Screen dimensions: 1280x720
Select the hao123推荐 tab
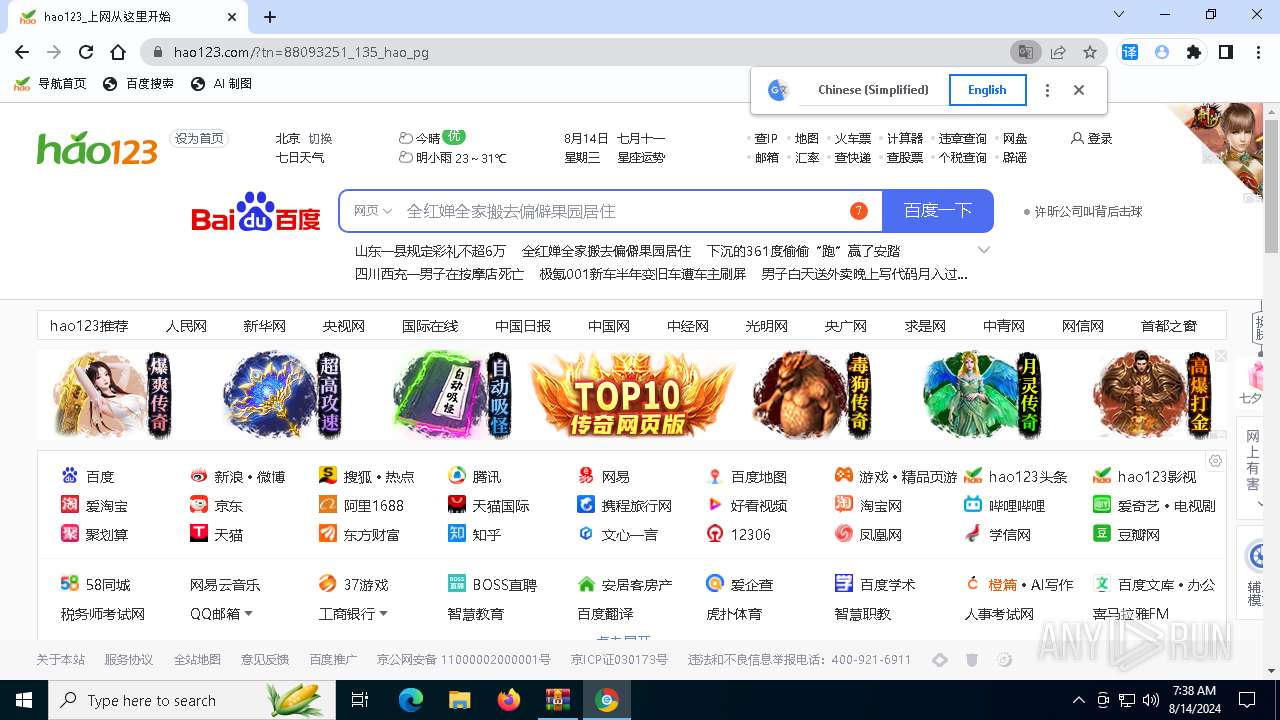(89, 326)
